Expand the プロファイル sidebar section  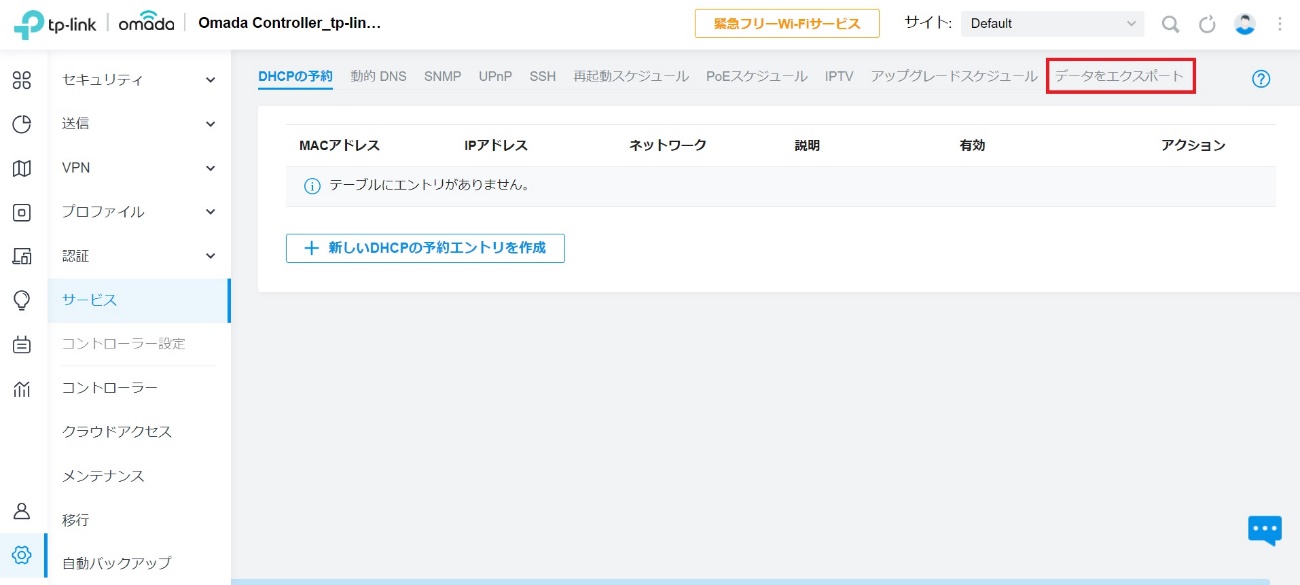[x=138, y=212]
